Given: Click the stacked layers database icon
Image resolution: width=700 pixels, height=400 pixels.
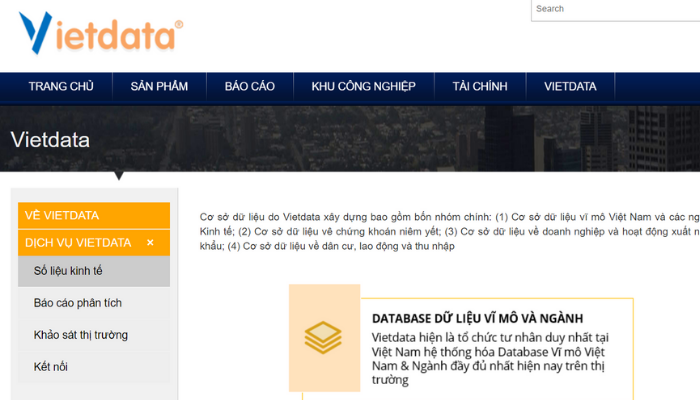Looking at the screenshot, I should pos(324,338).
